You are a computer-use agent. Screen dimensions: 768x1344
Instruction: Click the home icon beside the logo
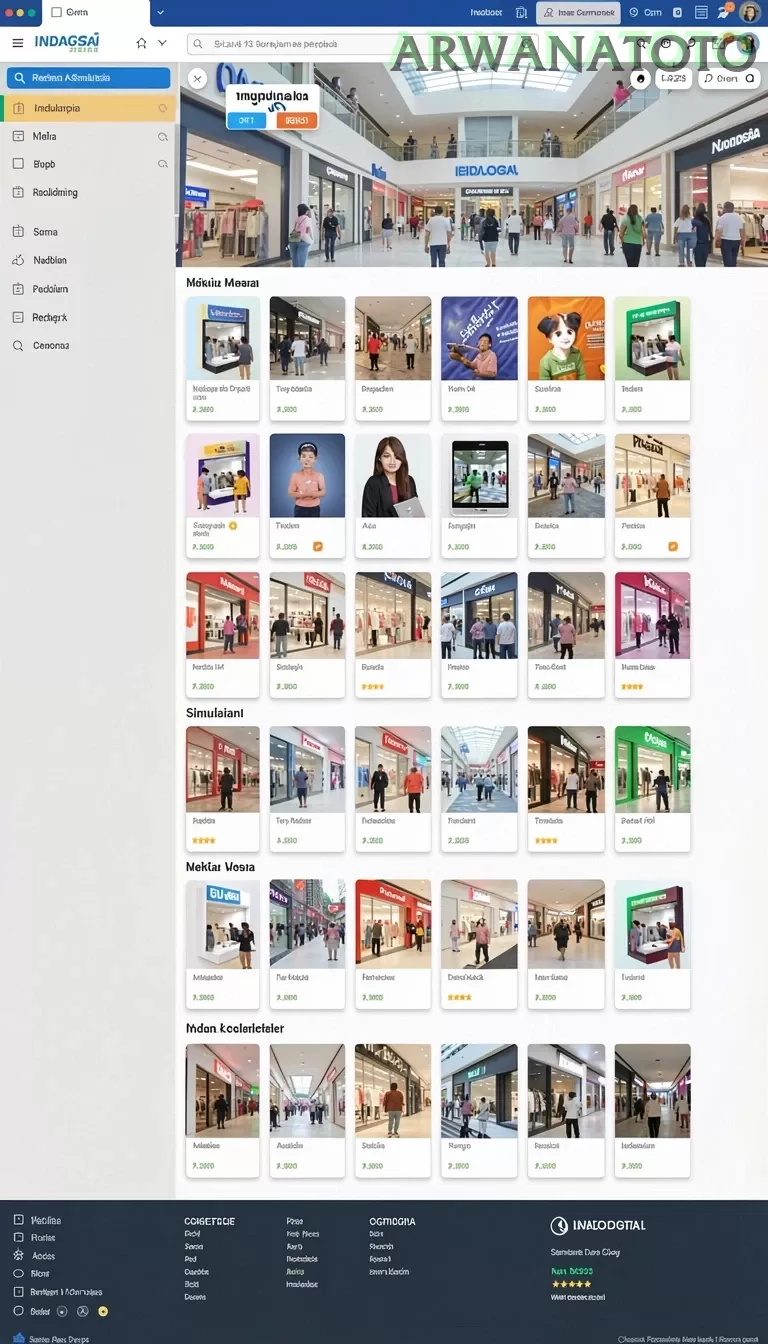tap(141, 43)
